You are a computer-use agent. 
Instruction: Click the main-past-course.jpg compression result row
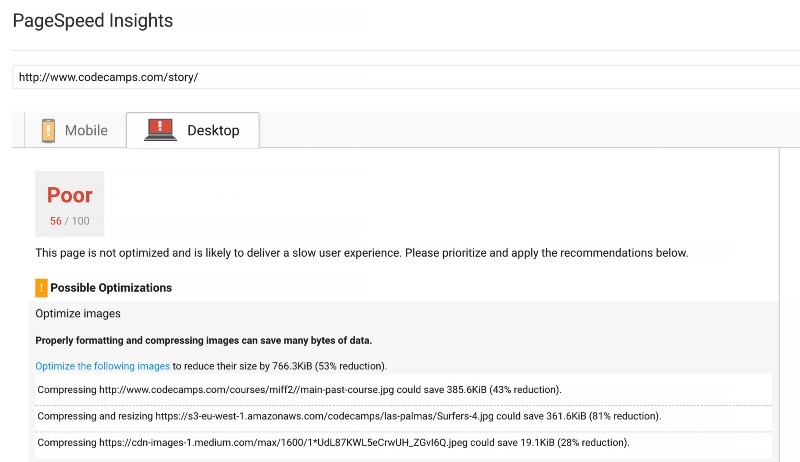coord(299,389)
